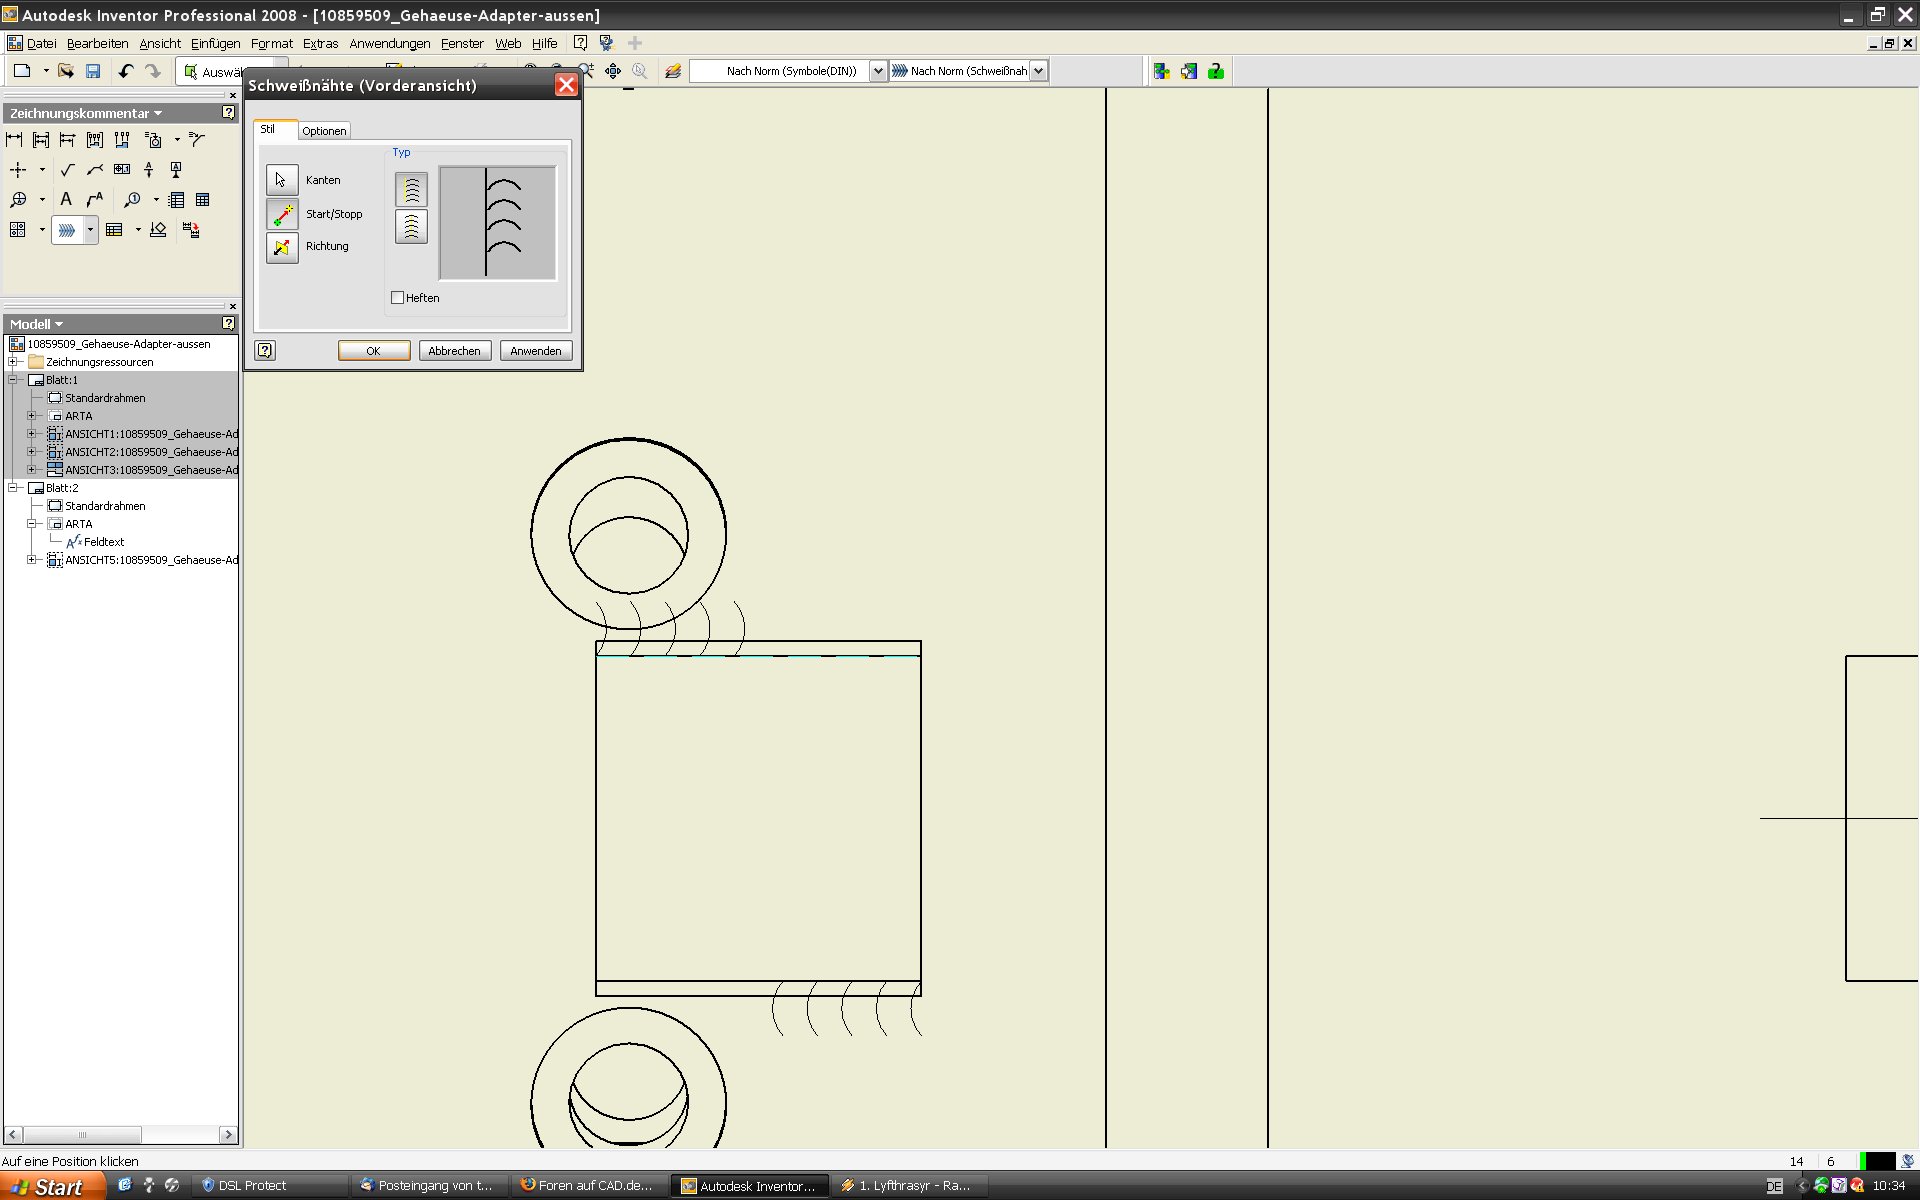Select the balloon tool
This screenshot has width=1920, height=1200.
(x=131, y=200)
